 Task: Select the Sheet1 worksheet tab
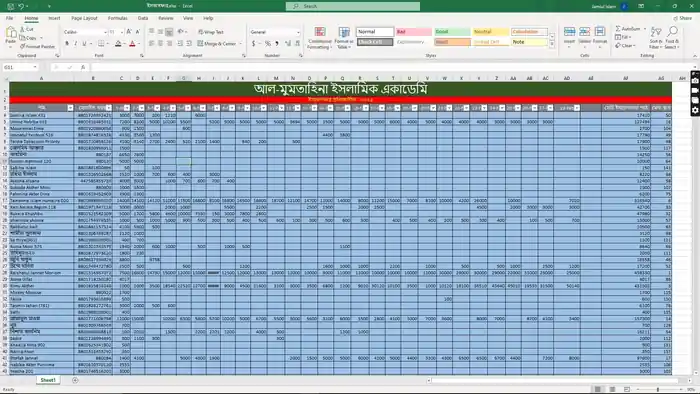48,380
